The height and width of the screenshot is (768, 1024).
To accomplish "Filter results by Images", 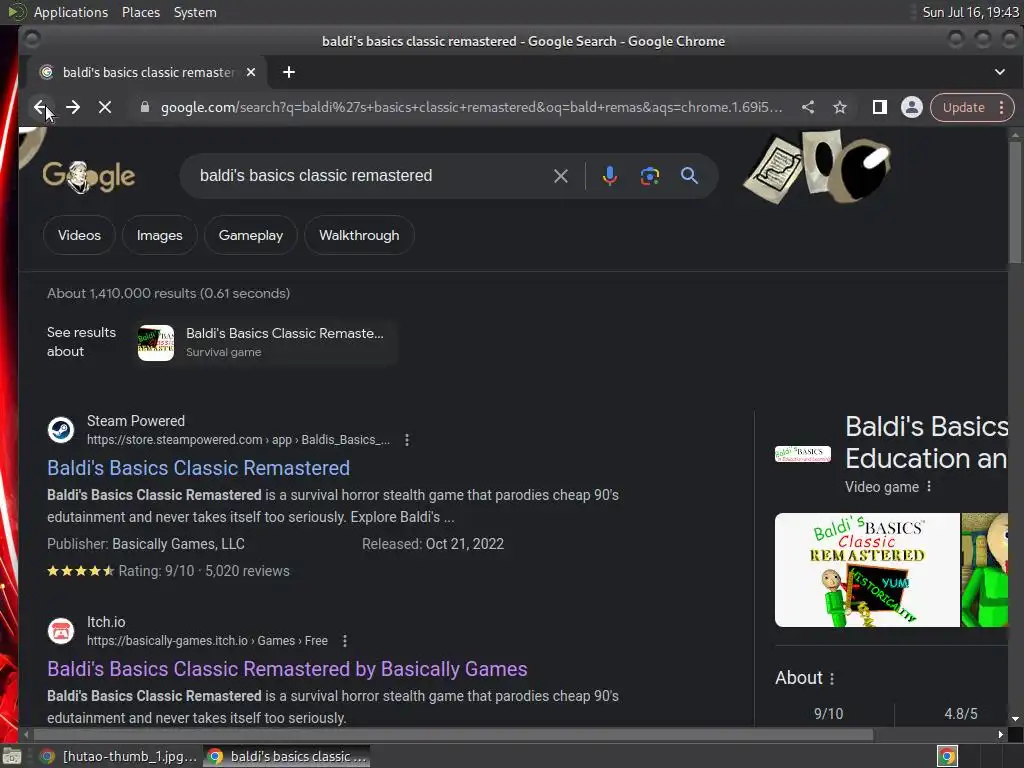I will pos(159,235).
